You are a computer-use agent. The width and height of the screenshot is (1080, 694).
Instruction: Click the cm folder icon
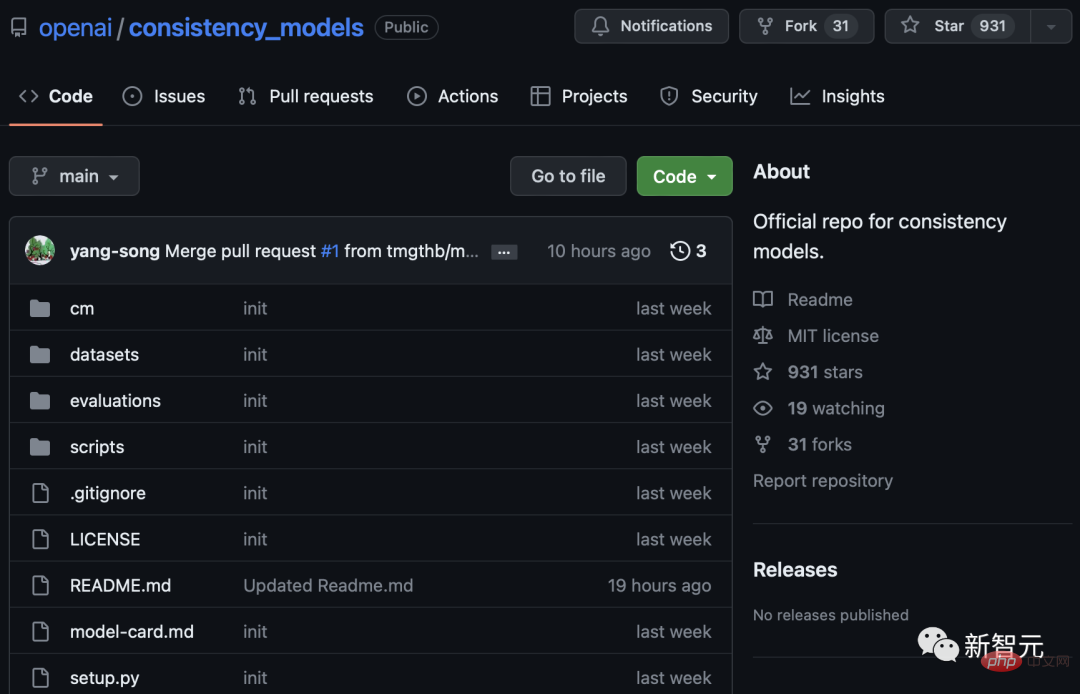[40, 309]
